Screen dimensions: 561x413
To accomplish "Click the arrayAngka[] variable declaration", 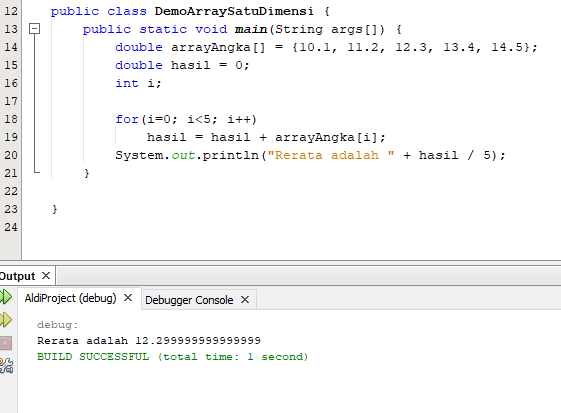I will click(x=218, y=47).
